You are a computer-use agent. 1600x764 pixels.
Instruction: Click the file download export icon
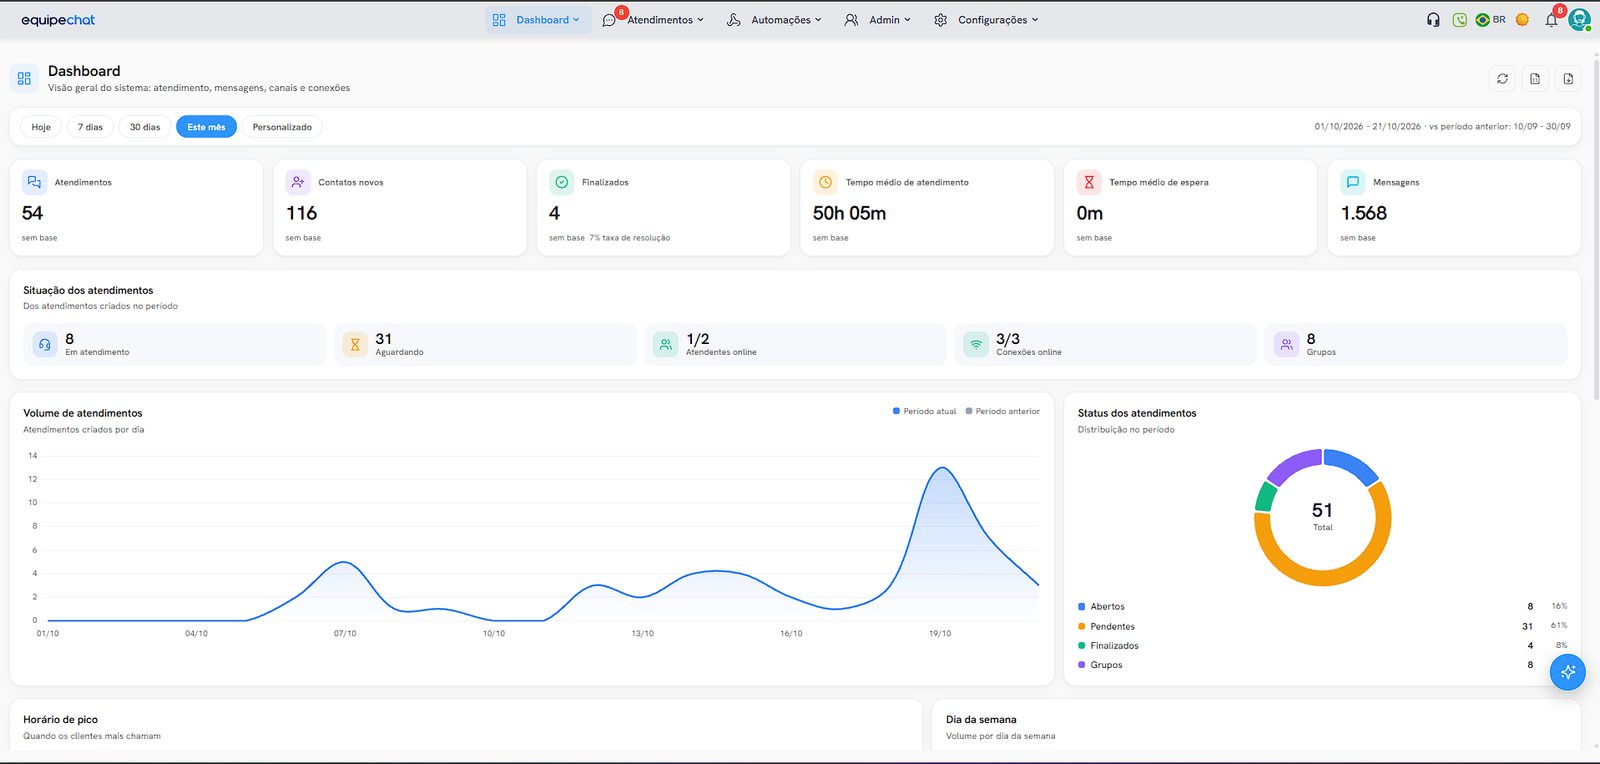point(1568,79)
